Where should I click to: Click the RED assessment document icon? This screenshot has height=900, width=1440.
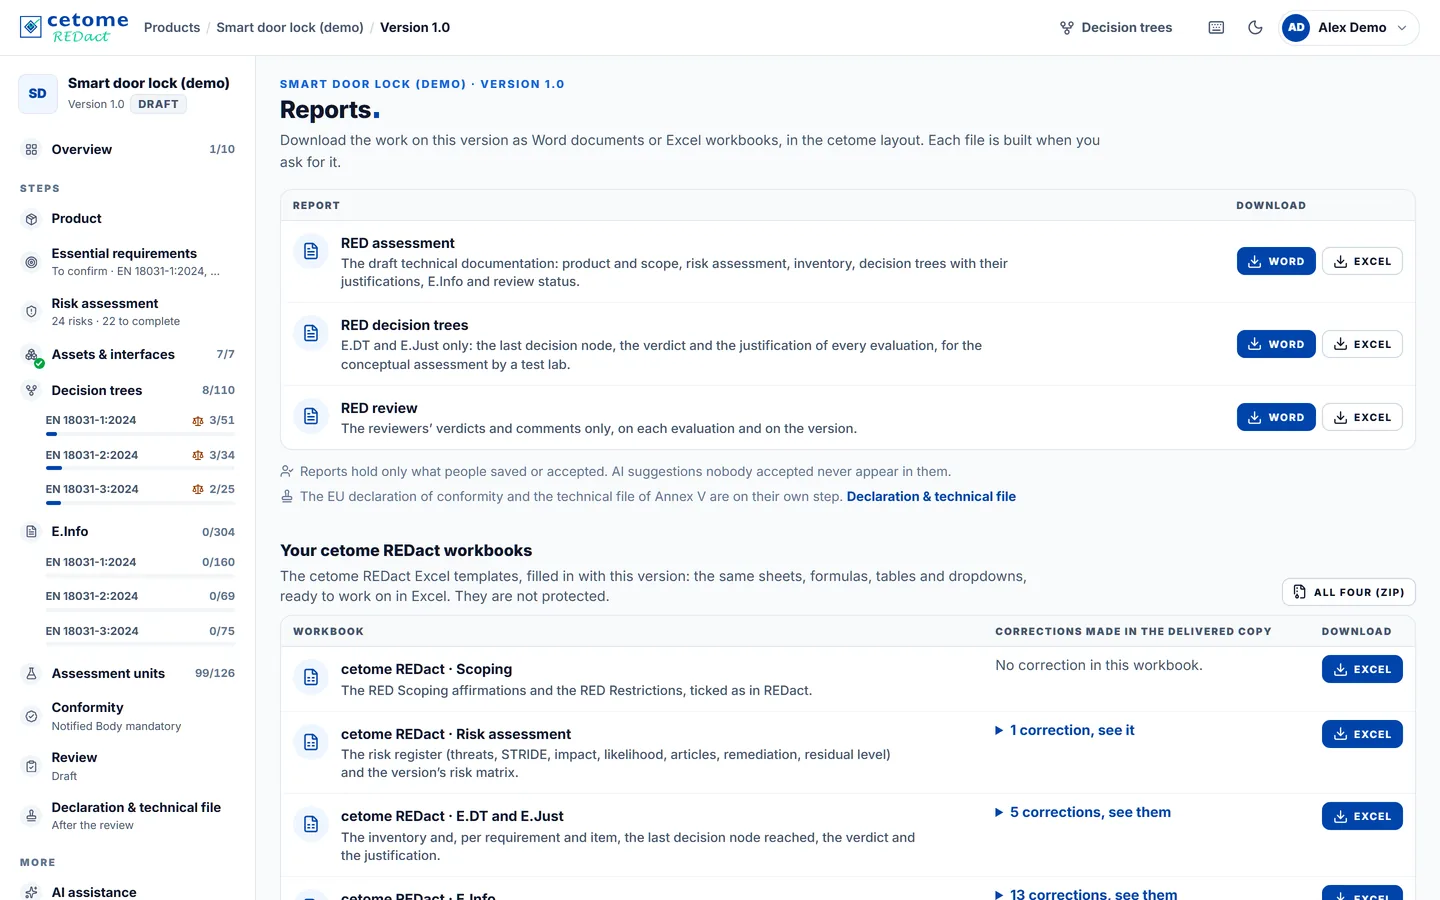[311, 251]
